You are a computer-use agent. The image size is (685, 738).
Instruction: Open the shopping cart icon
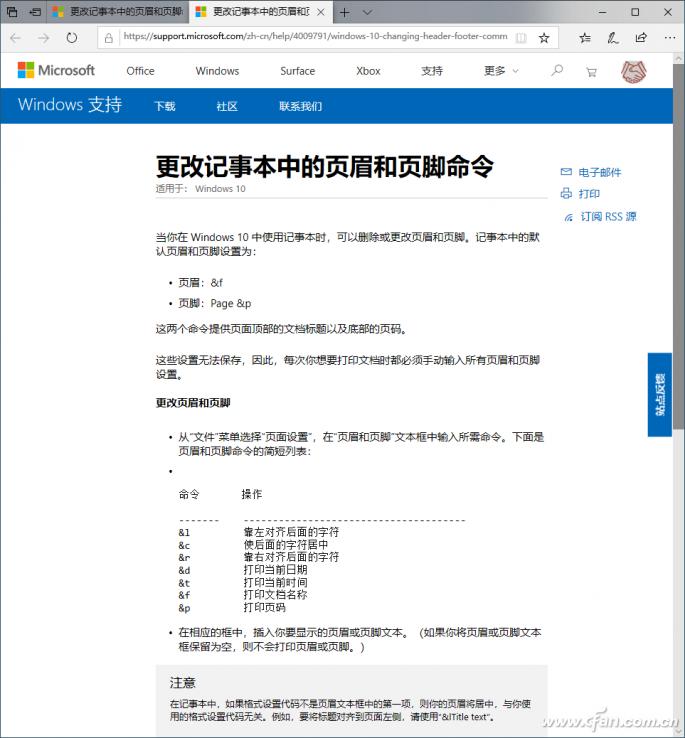pyautogui.click(x=591, y=71)
